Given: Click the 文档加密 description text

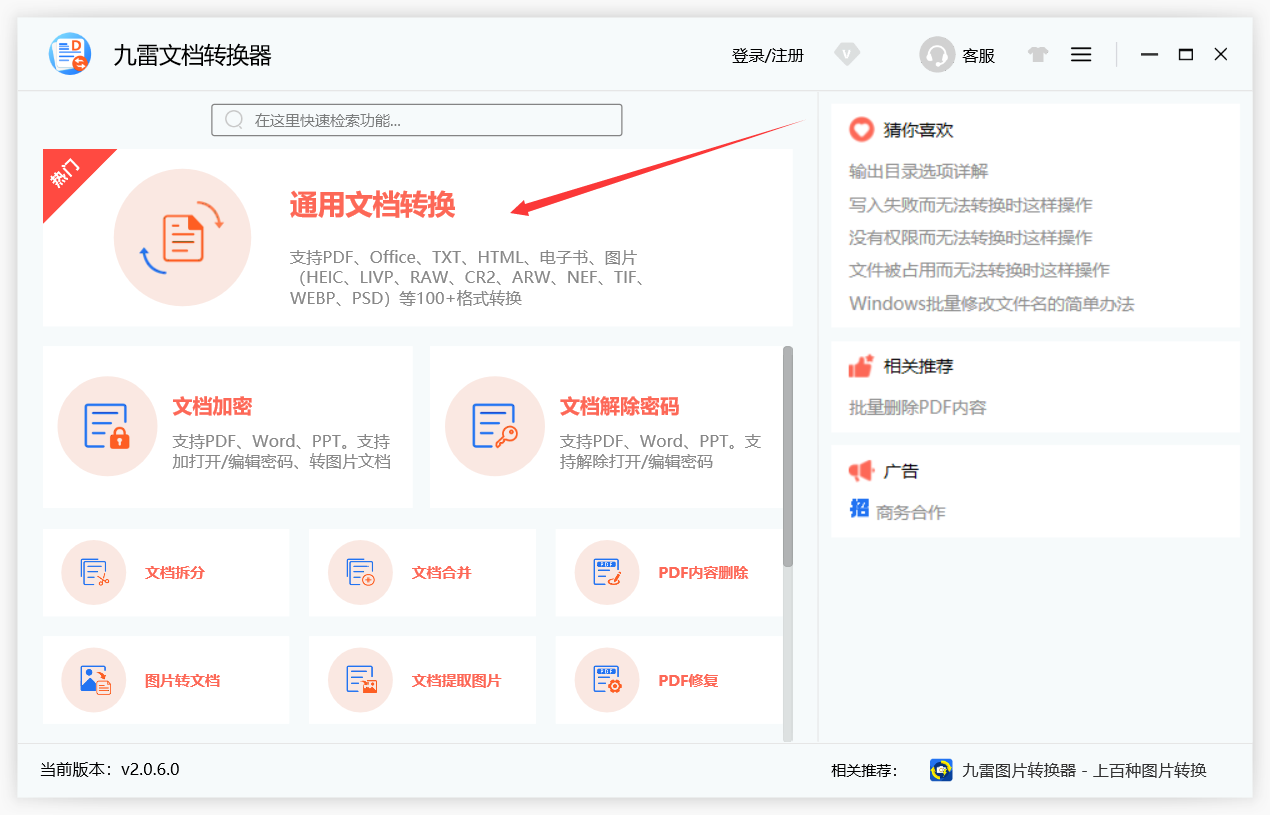Looking at the screenshot, I should 281,451.
